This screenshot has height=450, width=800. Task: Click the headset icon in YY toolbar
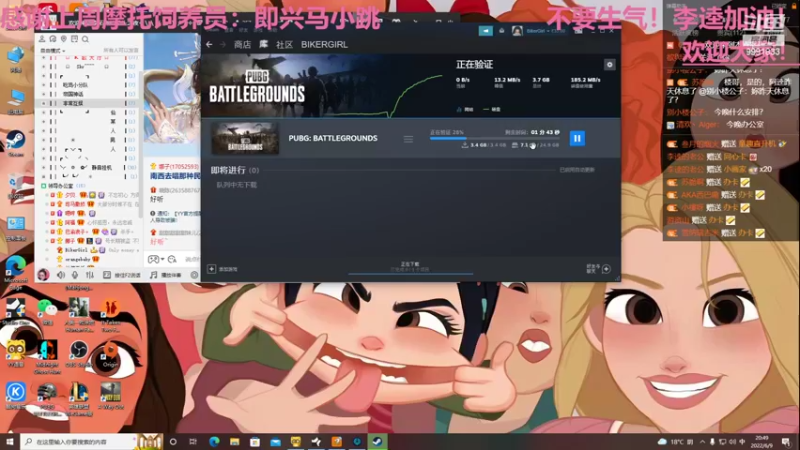pos(53,39)
